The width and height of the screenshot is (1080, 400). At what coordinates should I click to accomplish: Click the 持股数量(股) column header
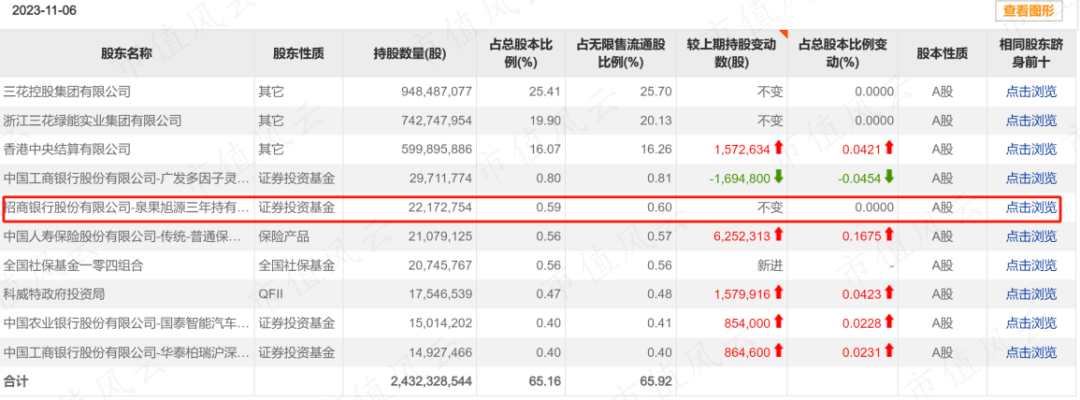(409, 54)
